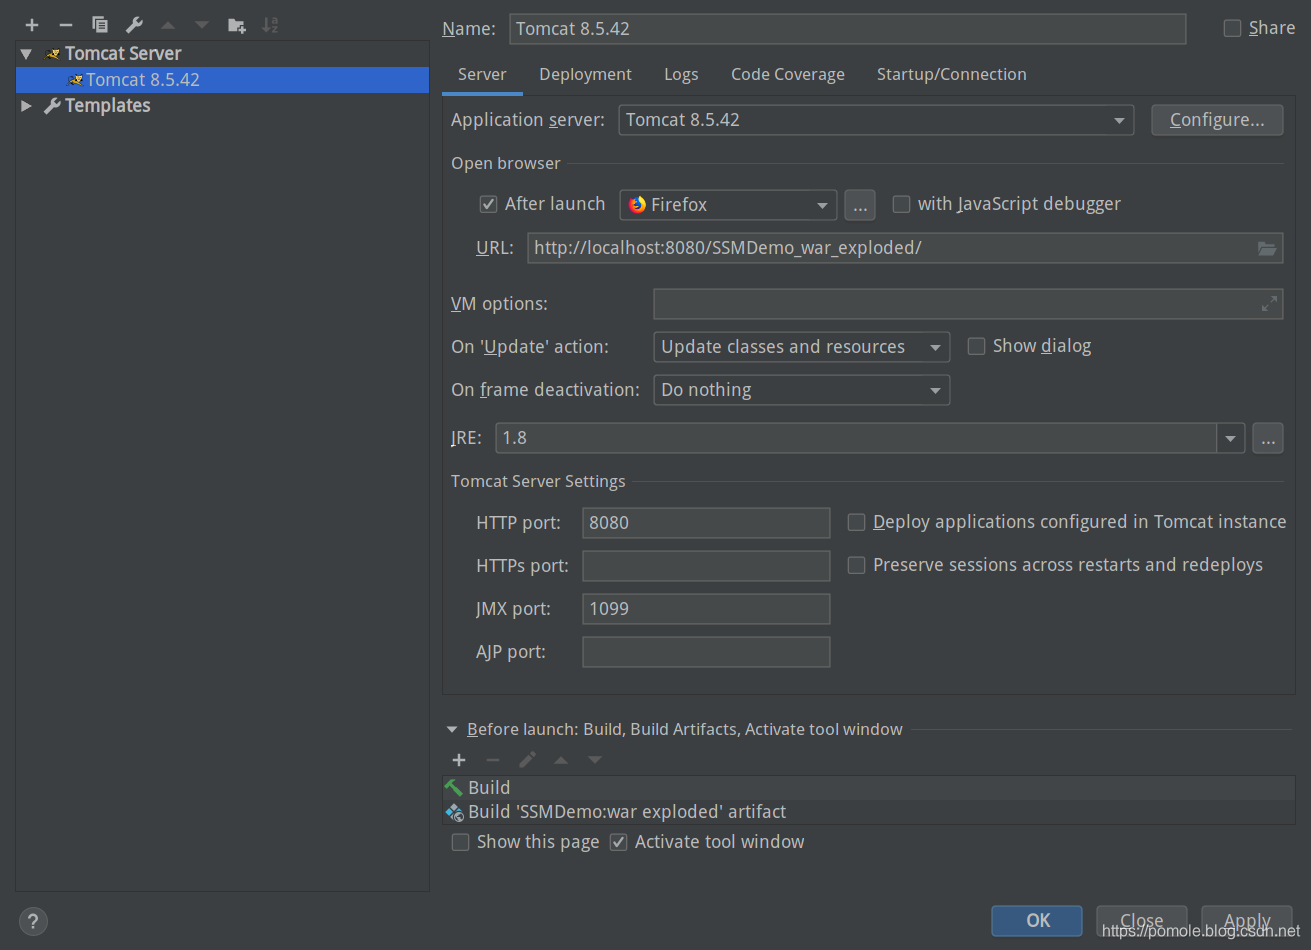Screen dimensions: 1311x950
Task: Click the Firefox browser icon in dropdown
Action: tap(637, 205)
